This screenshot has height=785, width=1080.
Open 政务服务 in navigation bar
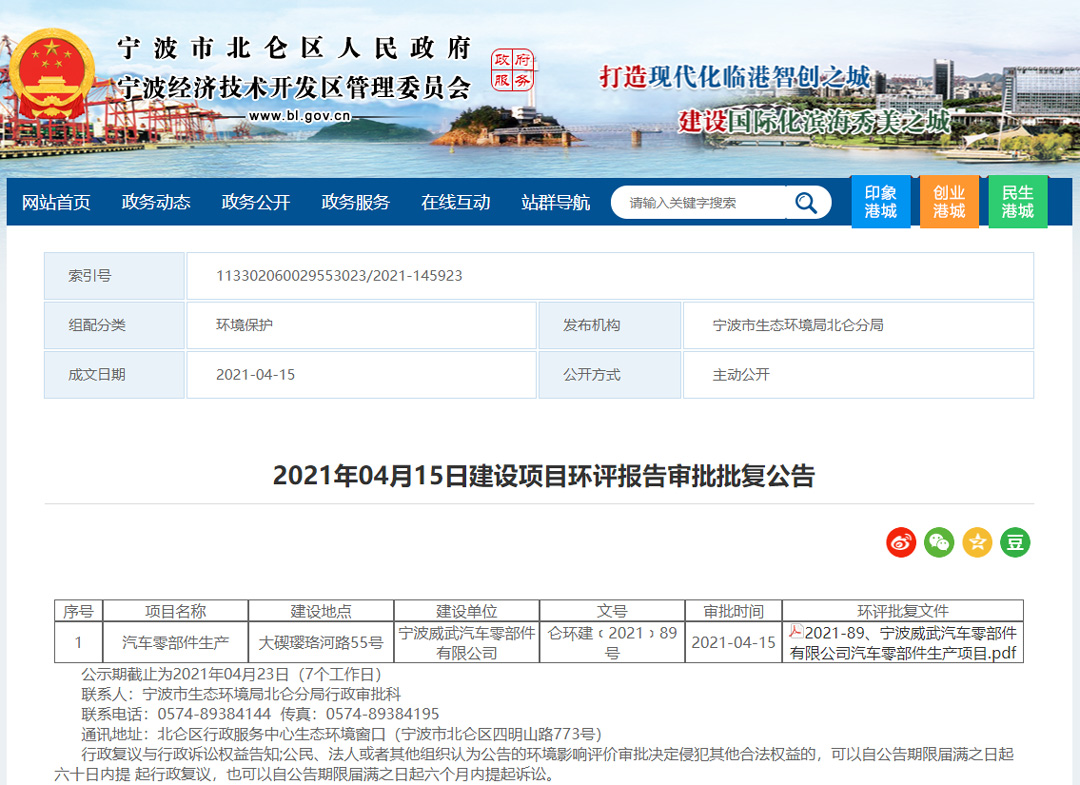click(356, 203)
